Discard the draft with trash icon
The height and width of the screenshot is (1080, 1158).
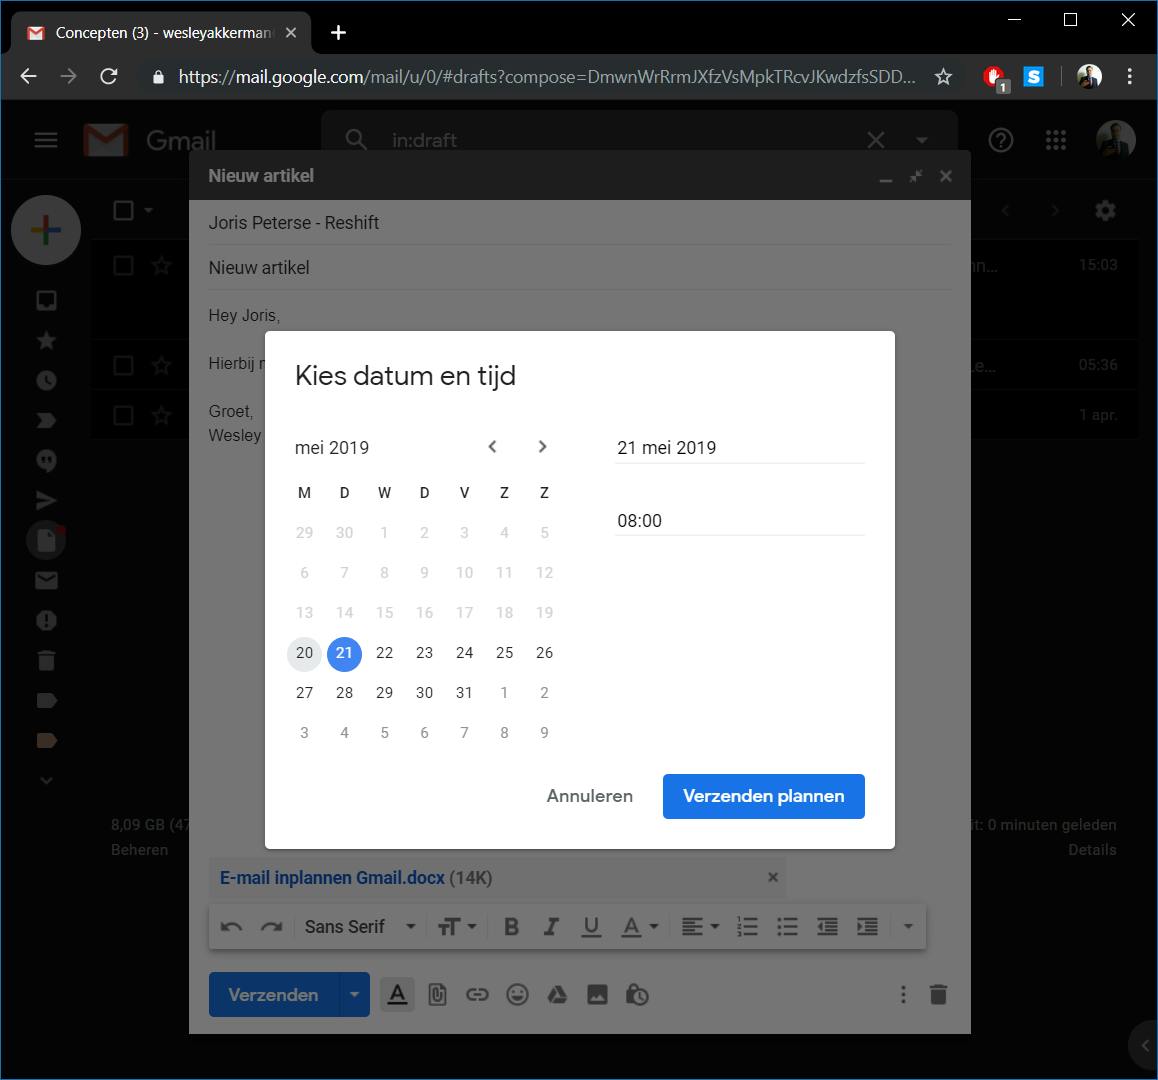click(938, 994)
